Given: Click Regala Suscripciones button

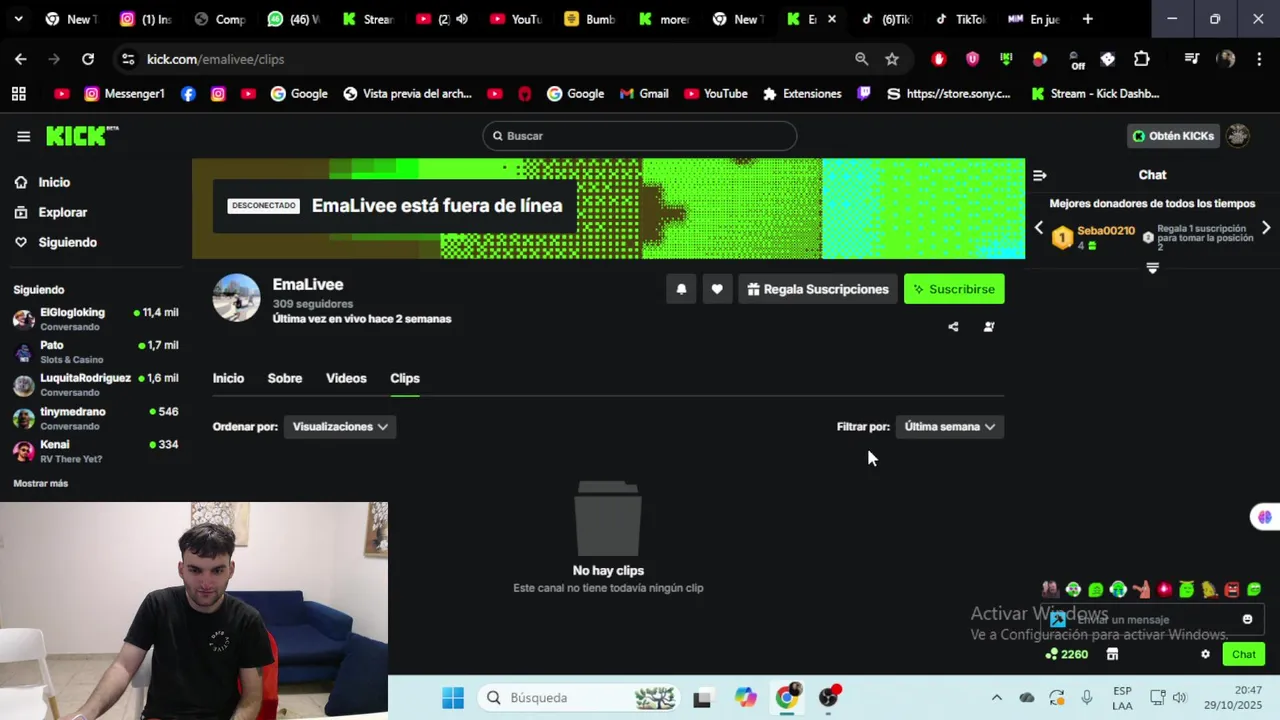Looking at the screenshot, I should (x=818, y=289).
